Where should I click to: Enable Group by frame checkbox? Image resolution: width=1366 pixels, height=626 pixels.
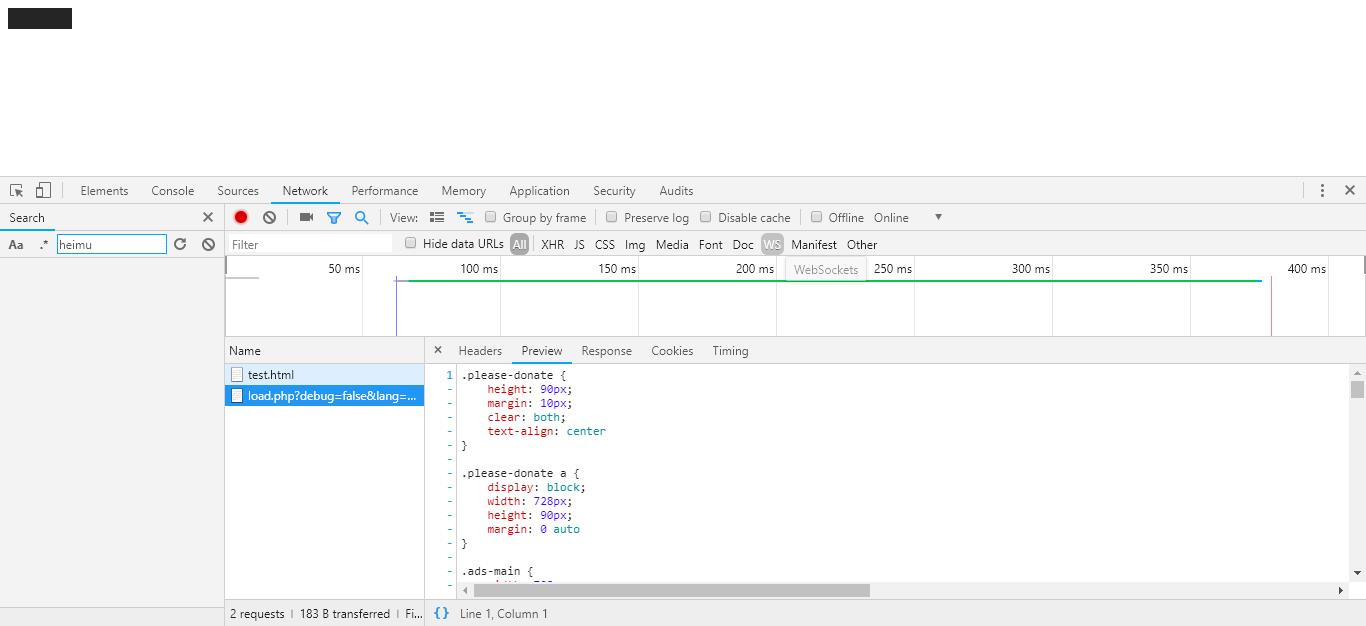[491, 217]
